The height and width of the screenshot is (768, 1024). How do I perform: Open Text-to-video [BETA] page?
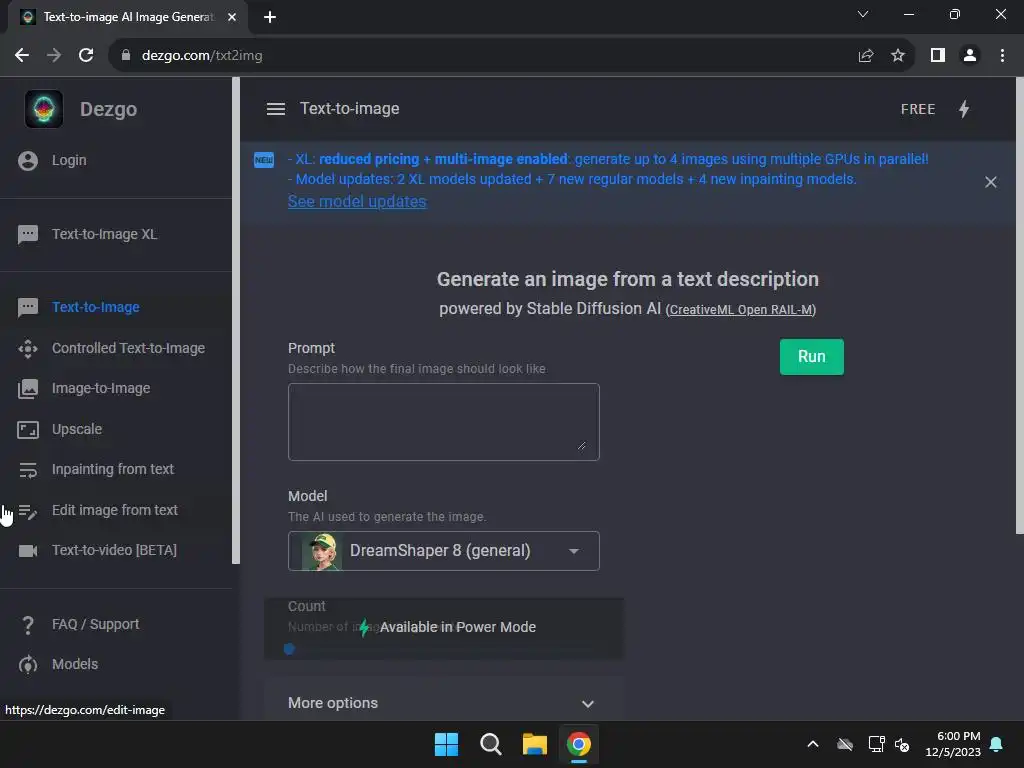[x=114, y=550]
